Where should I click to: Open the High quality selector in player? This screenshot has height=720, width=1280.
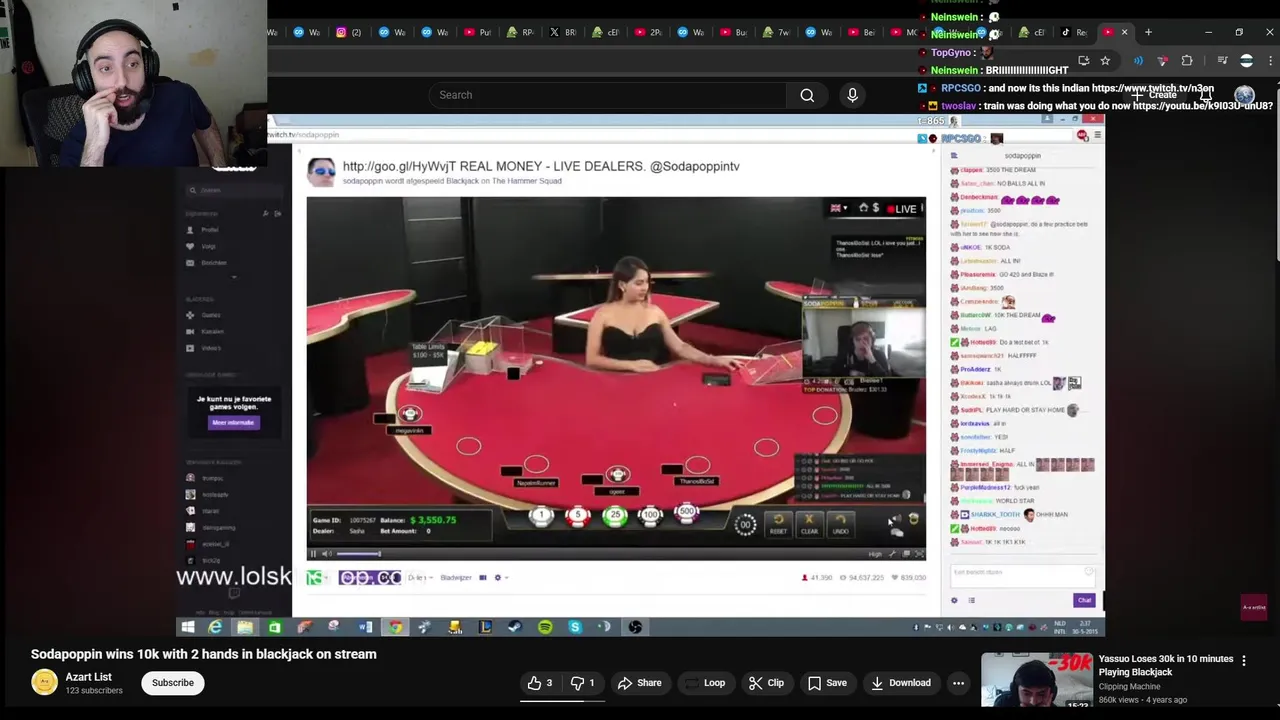pyautogui.click(x=875, y=554)
